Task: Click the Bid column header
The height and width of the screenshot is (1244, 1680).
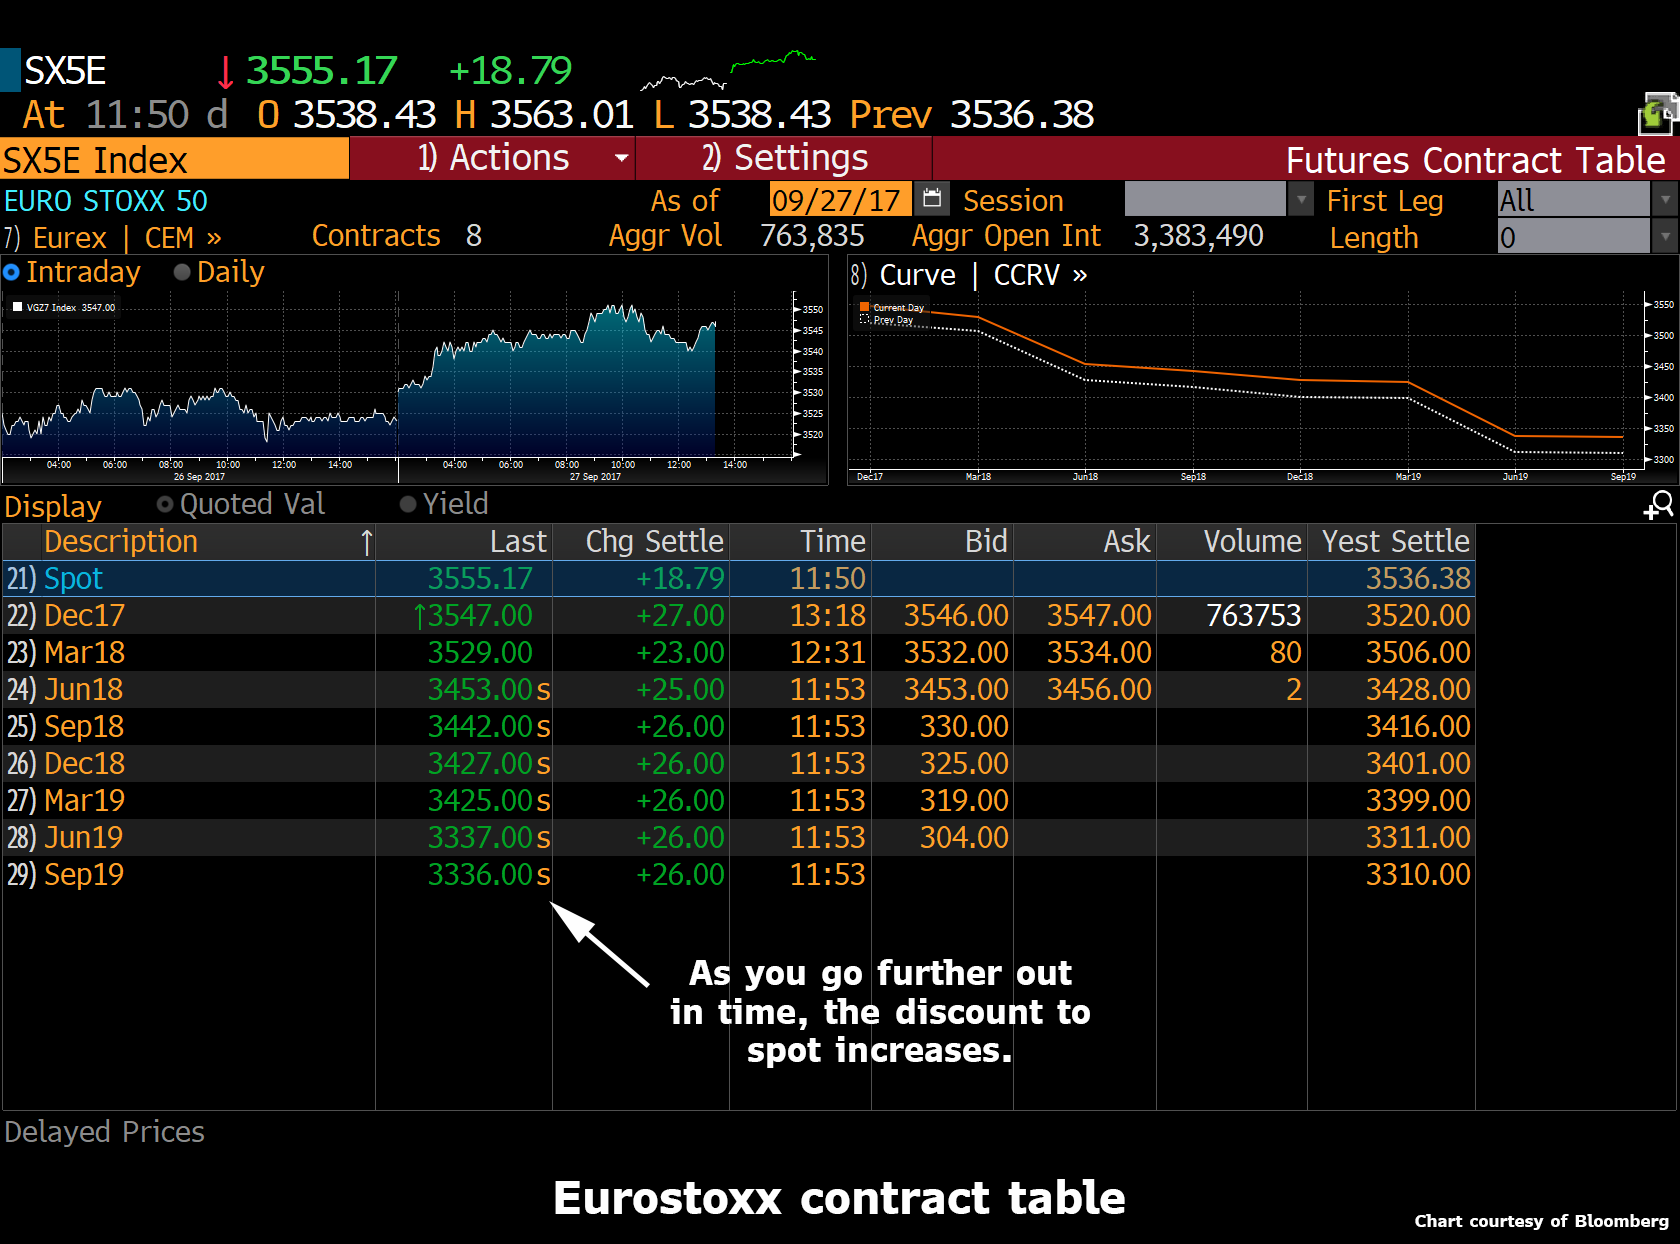Action: point(942,542)
